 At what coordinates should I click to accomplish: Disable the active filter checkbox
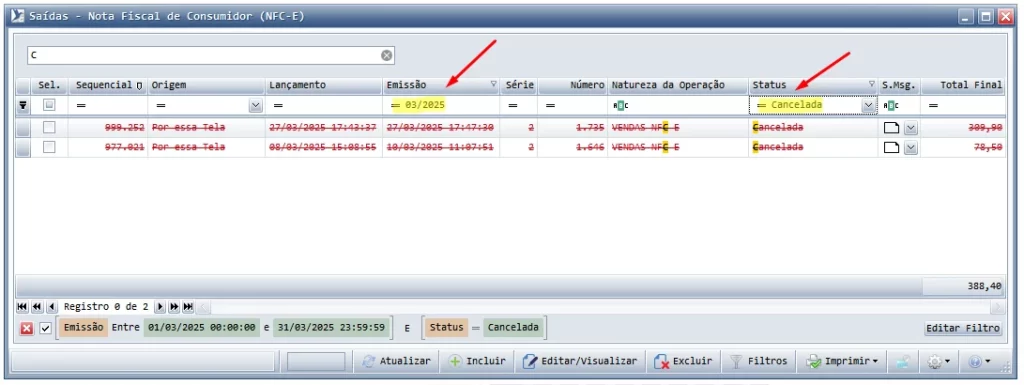pyautogui.click(x=45, y=329)
